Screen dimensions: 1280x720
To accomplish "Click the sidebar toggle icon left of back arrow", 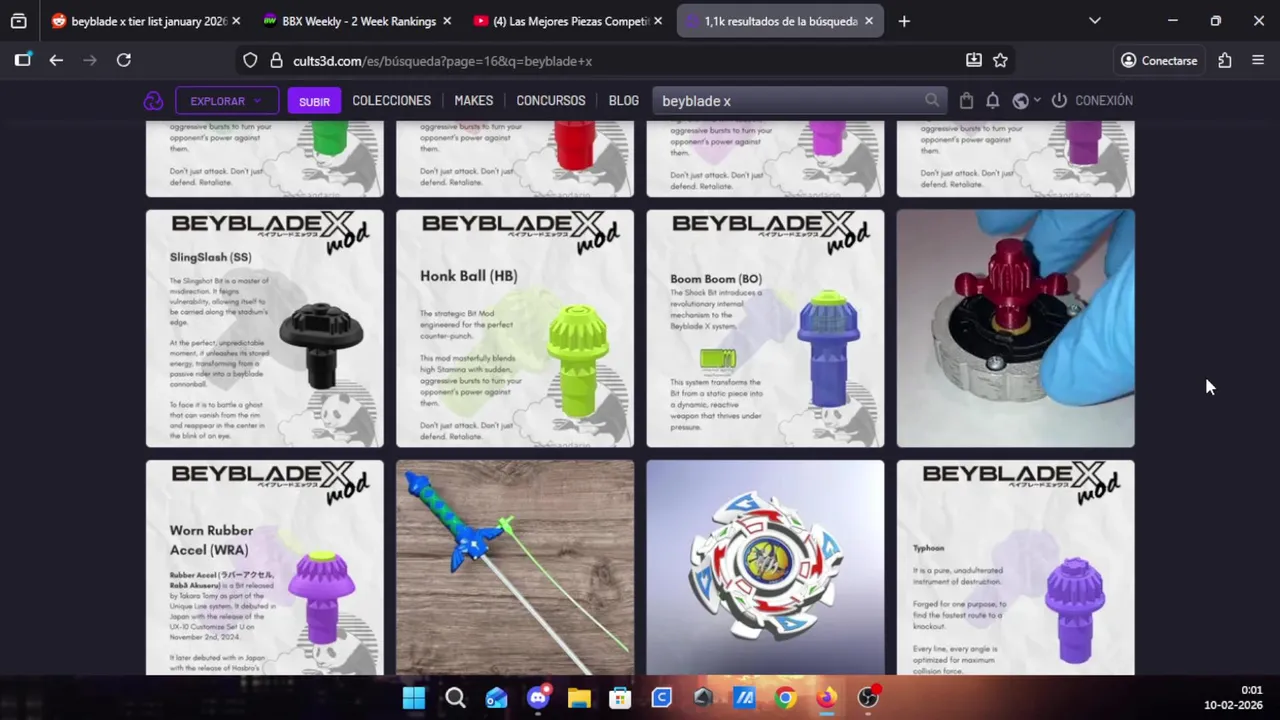I will tap(22, 60).
